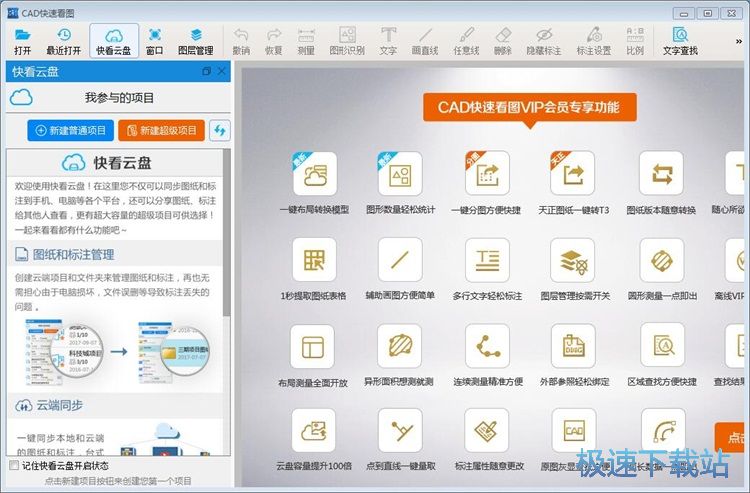Click 多行文字轻松标注 feature icon
Image resolution: width=750 pixels, height=493 pixels.
click(487, 260)
